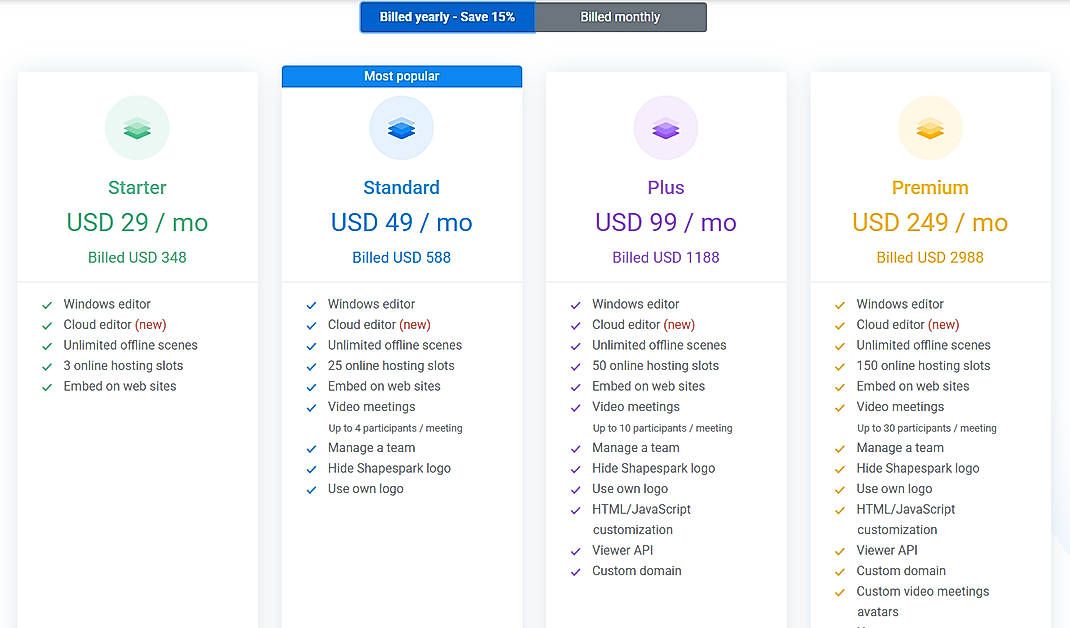Click the Premium HTML/JavaScript customization checkmark
1070x628 pixels.
[840, 510]
